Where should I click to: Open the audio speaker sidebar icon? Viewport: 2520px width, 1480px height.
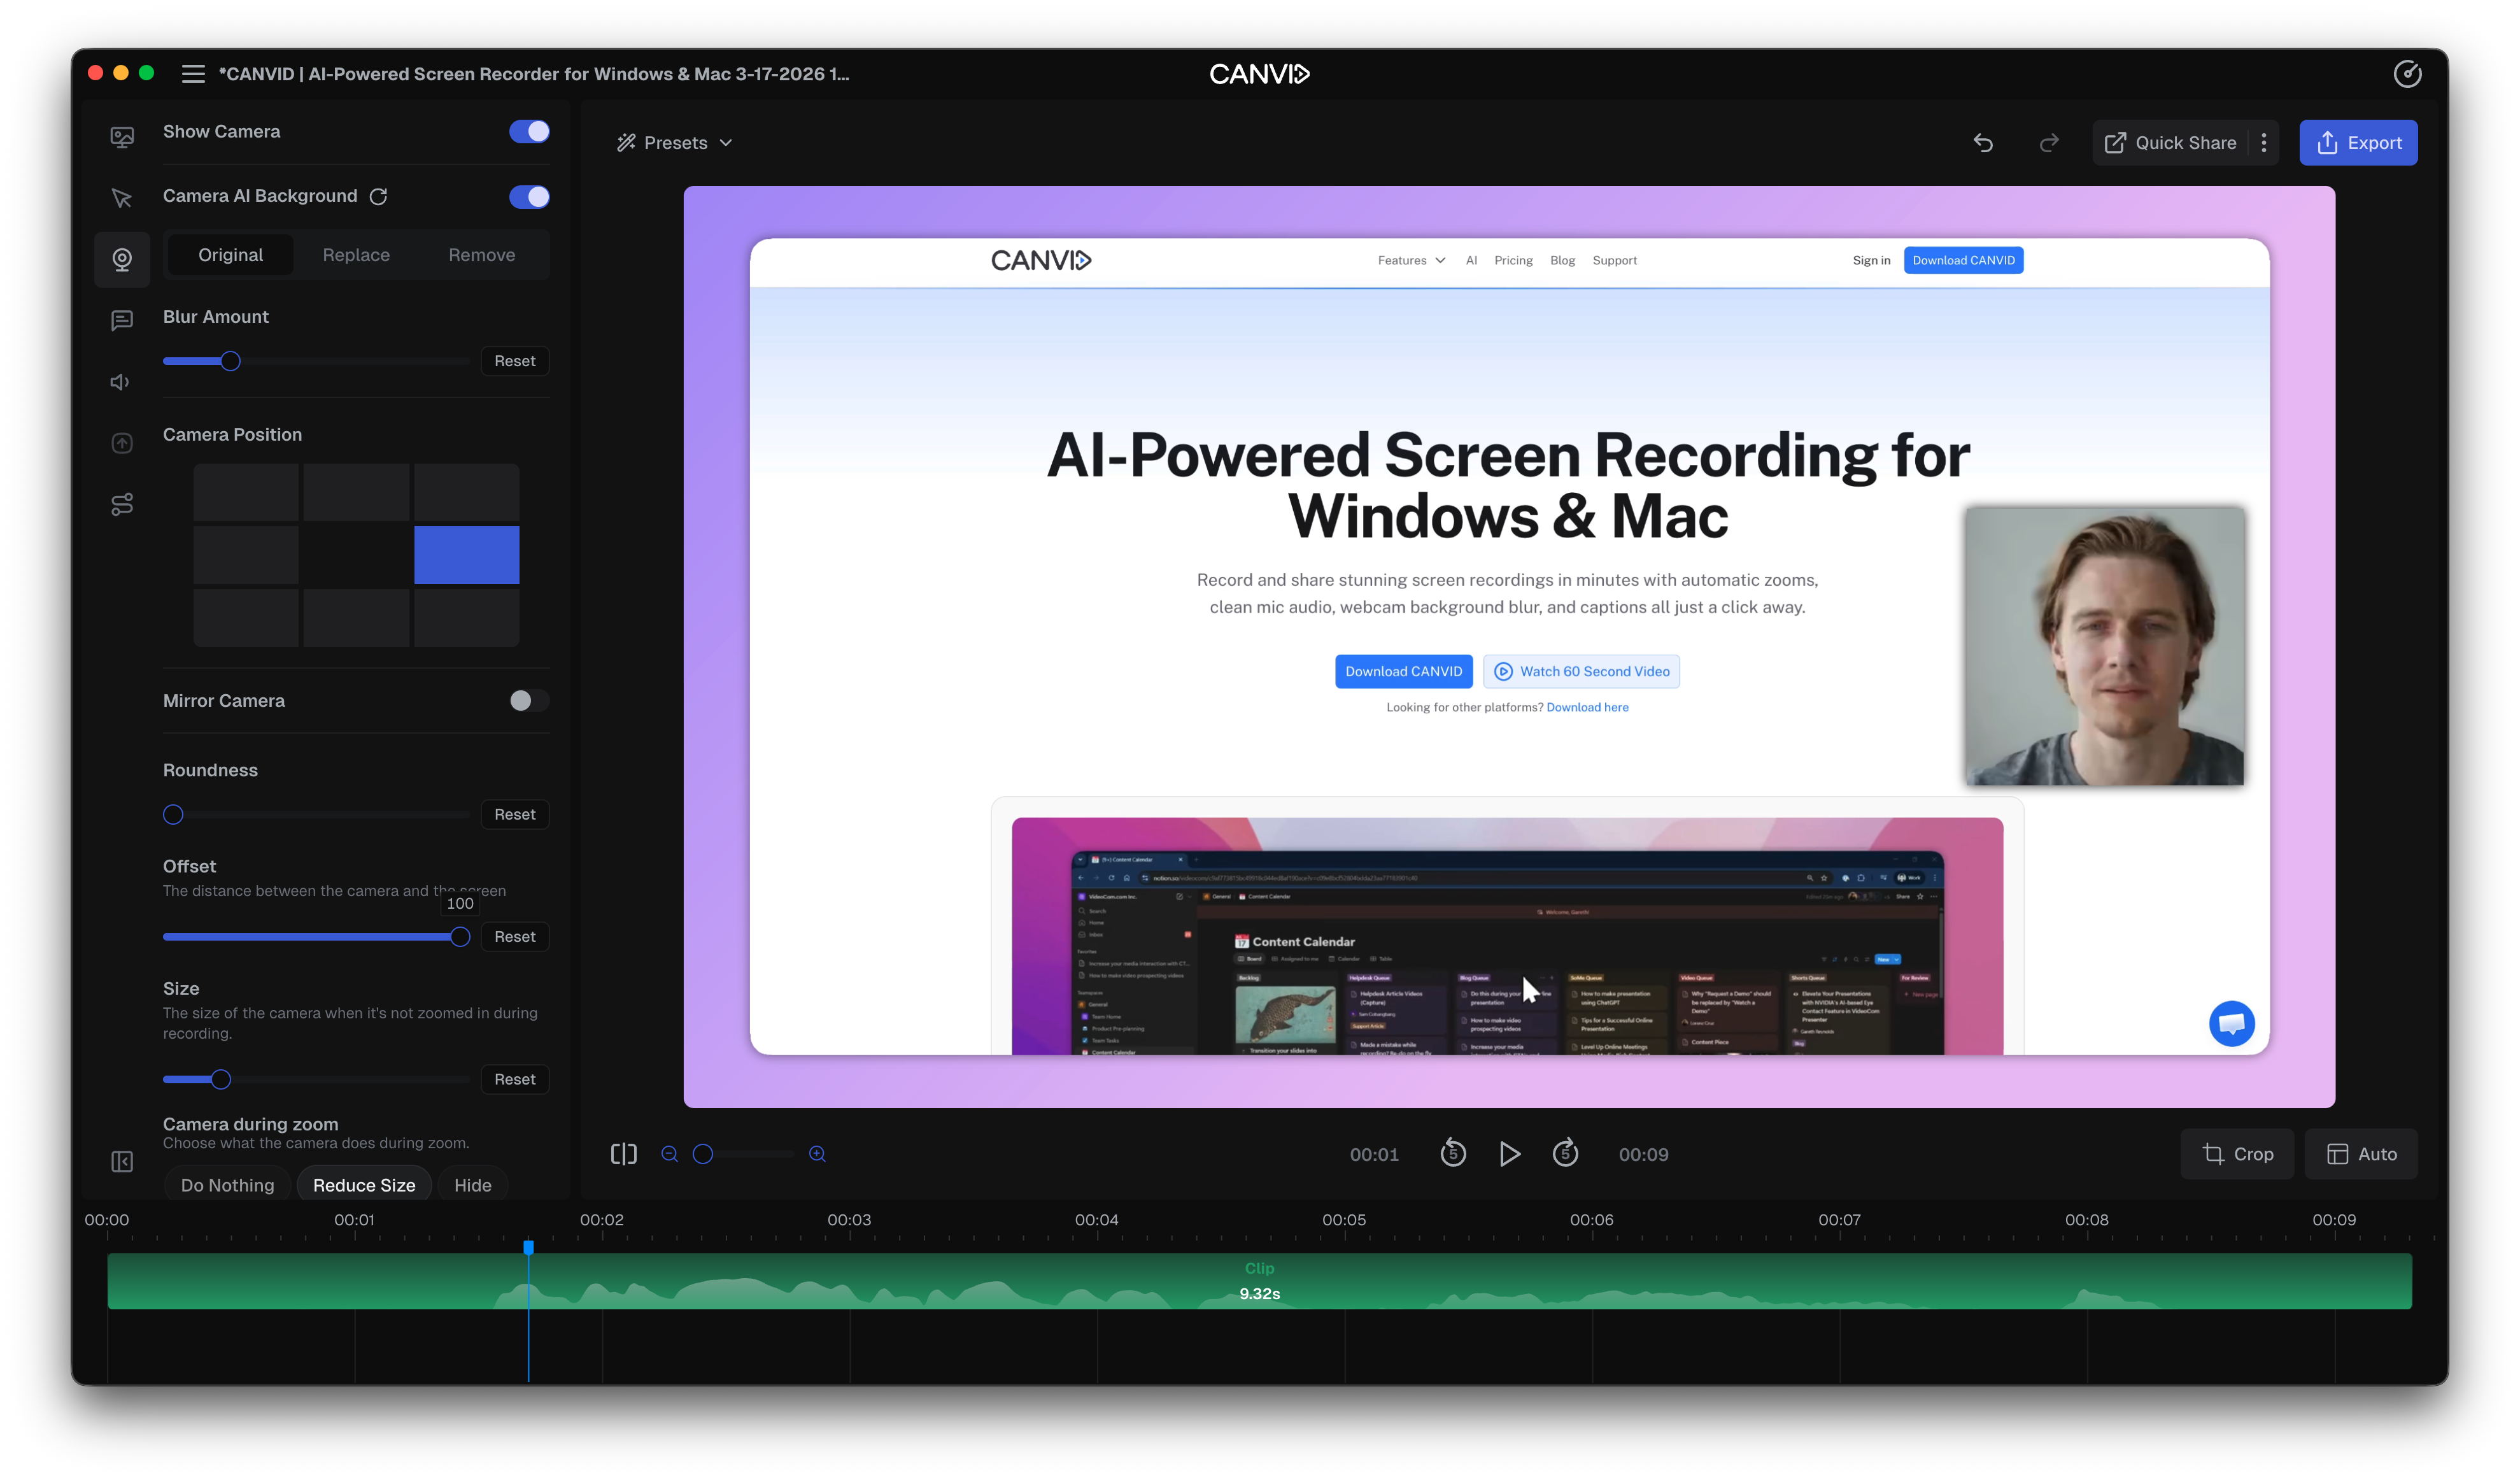tap(121, 382)
